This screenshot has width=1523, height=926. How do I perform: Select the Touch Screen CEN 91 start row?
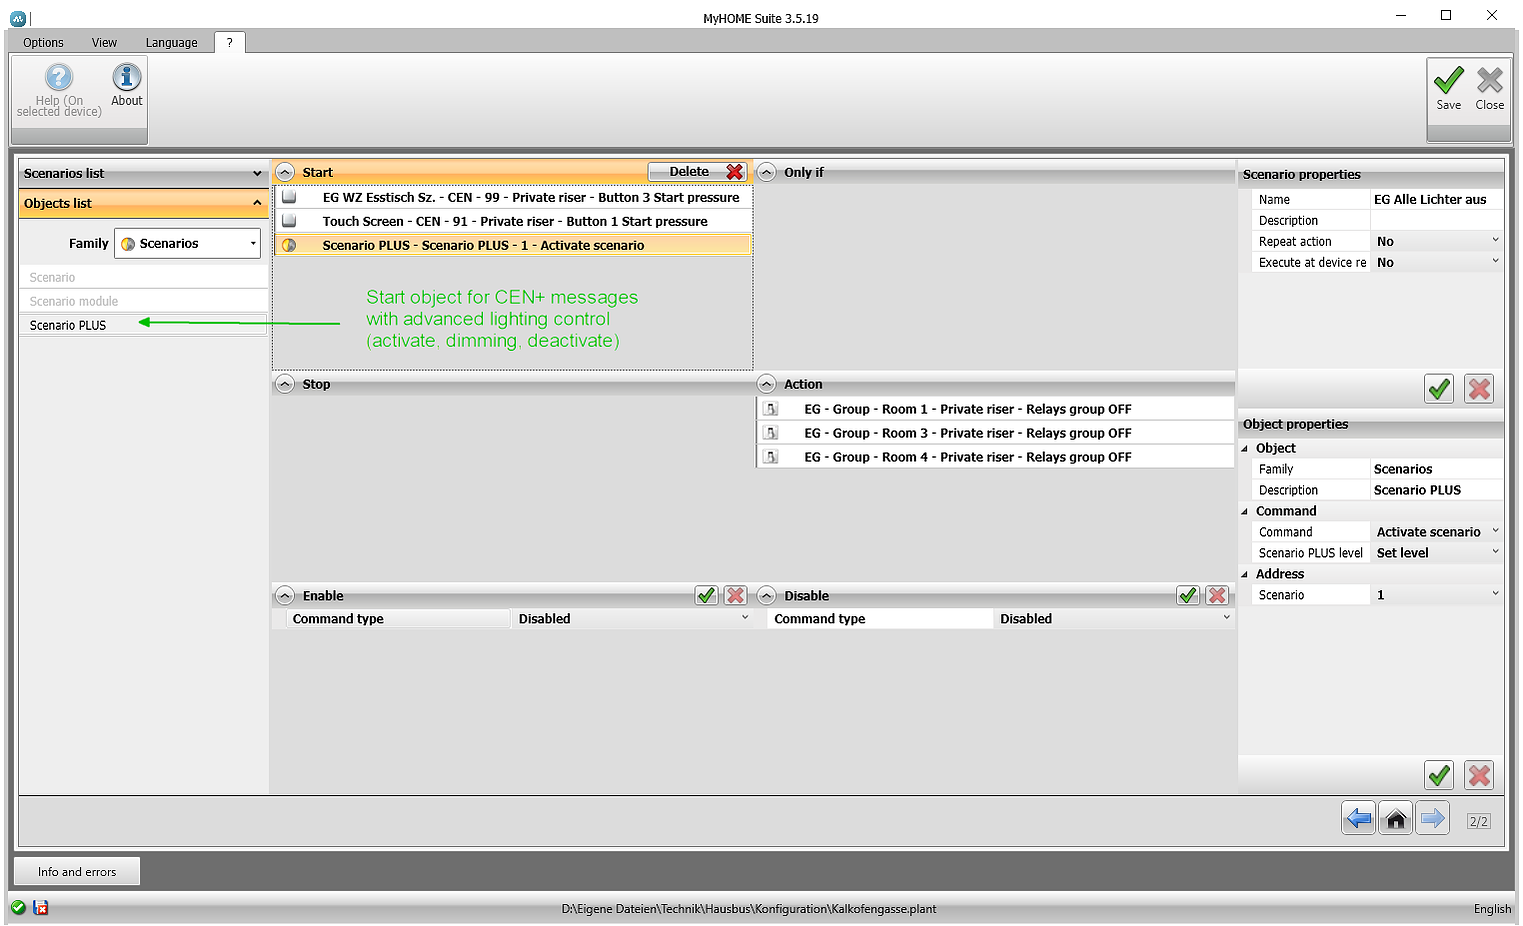click(513, 221)
